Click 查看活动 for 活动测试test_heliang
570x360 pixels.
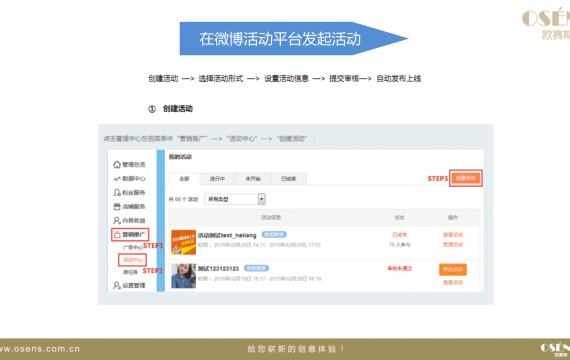[x=453, y=235]
